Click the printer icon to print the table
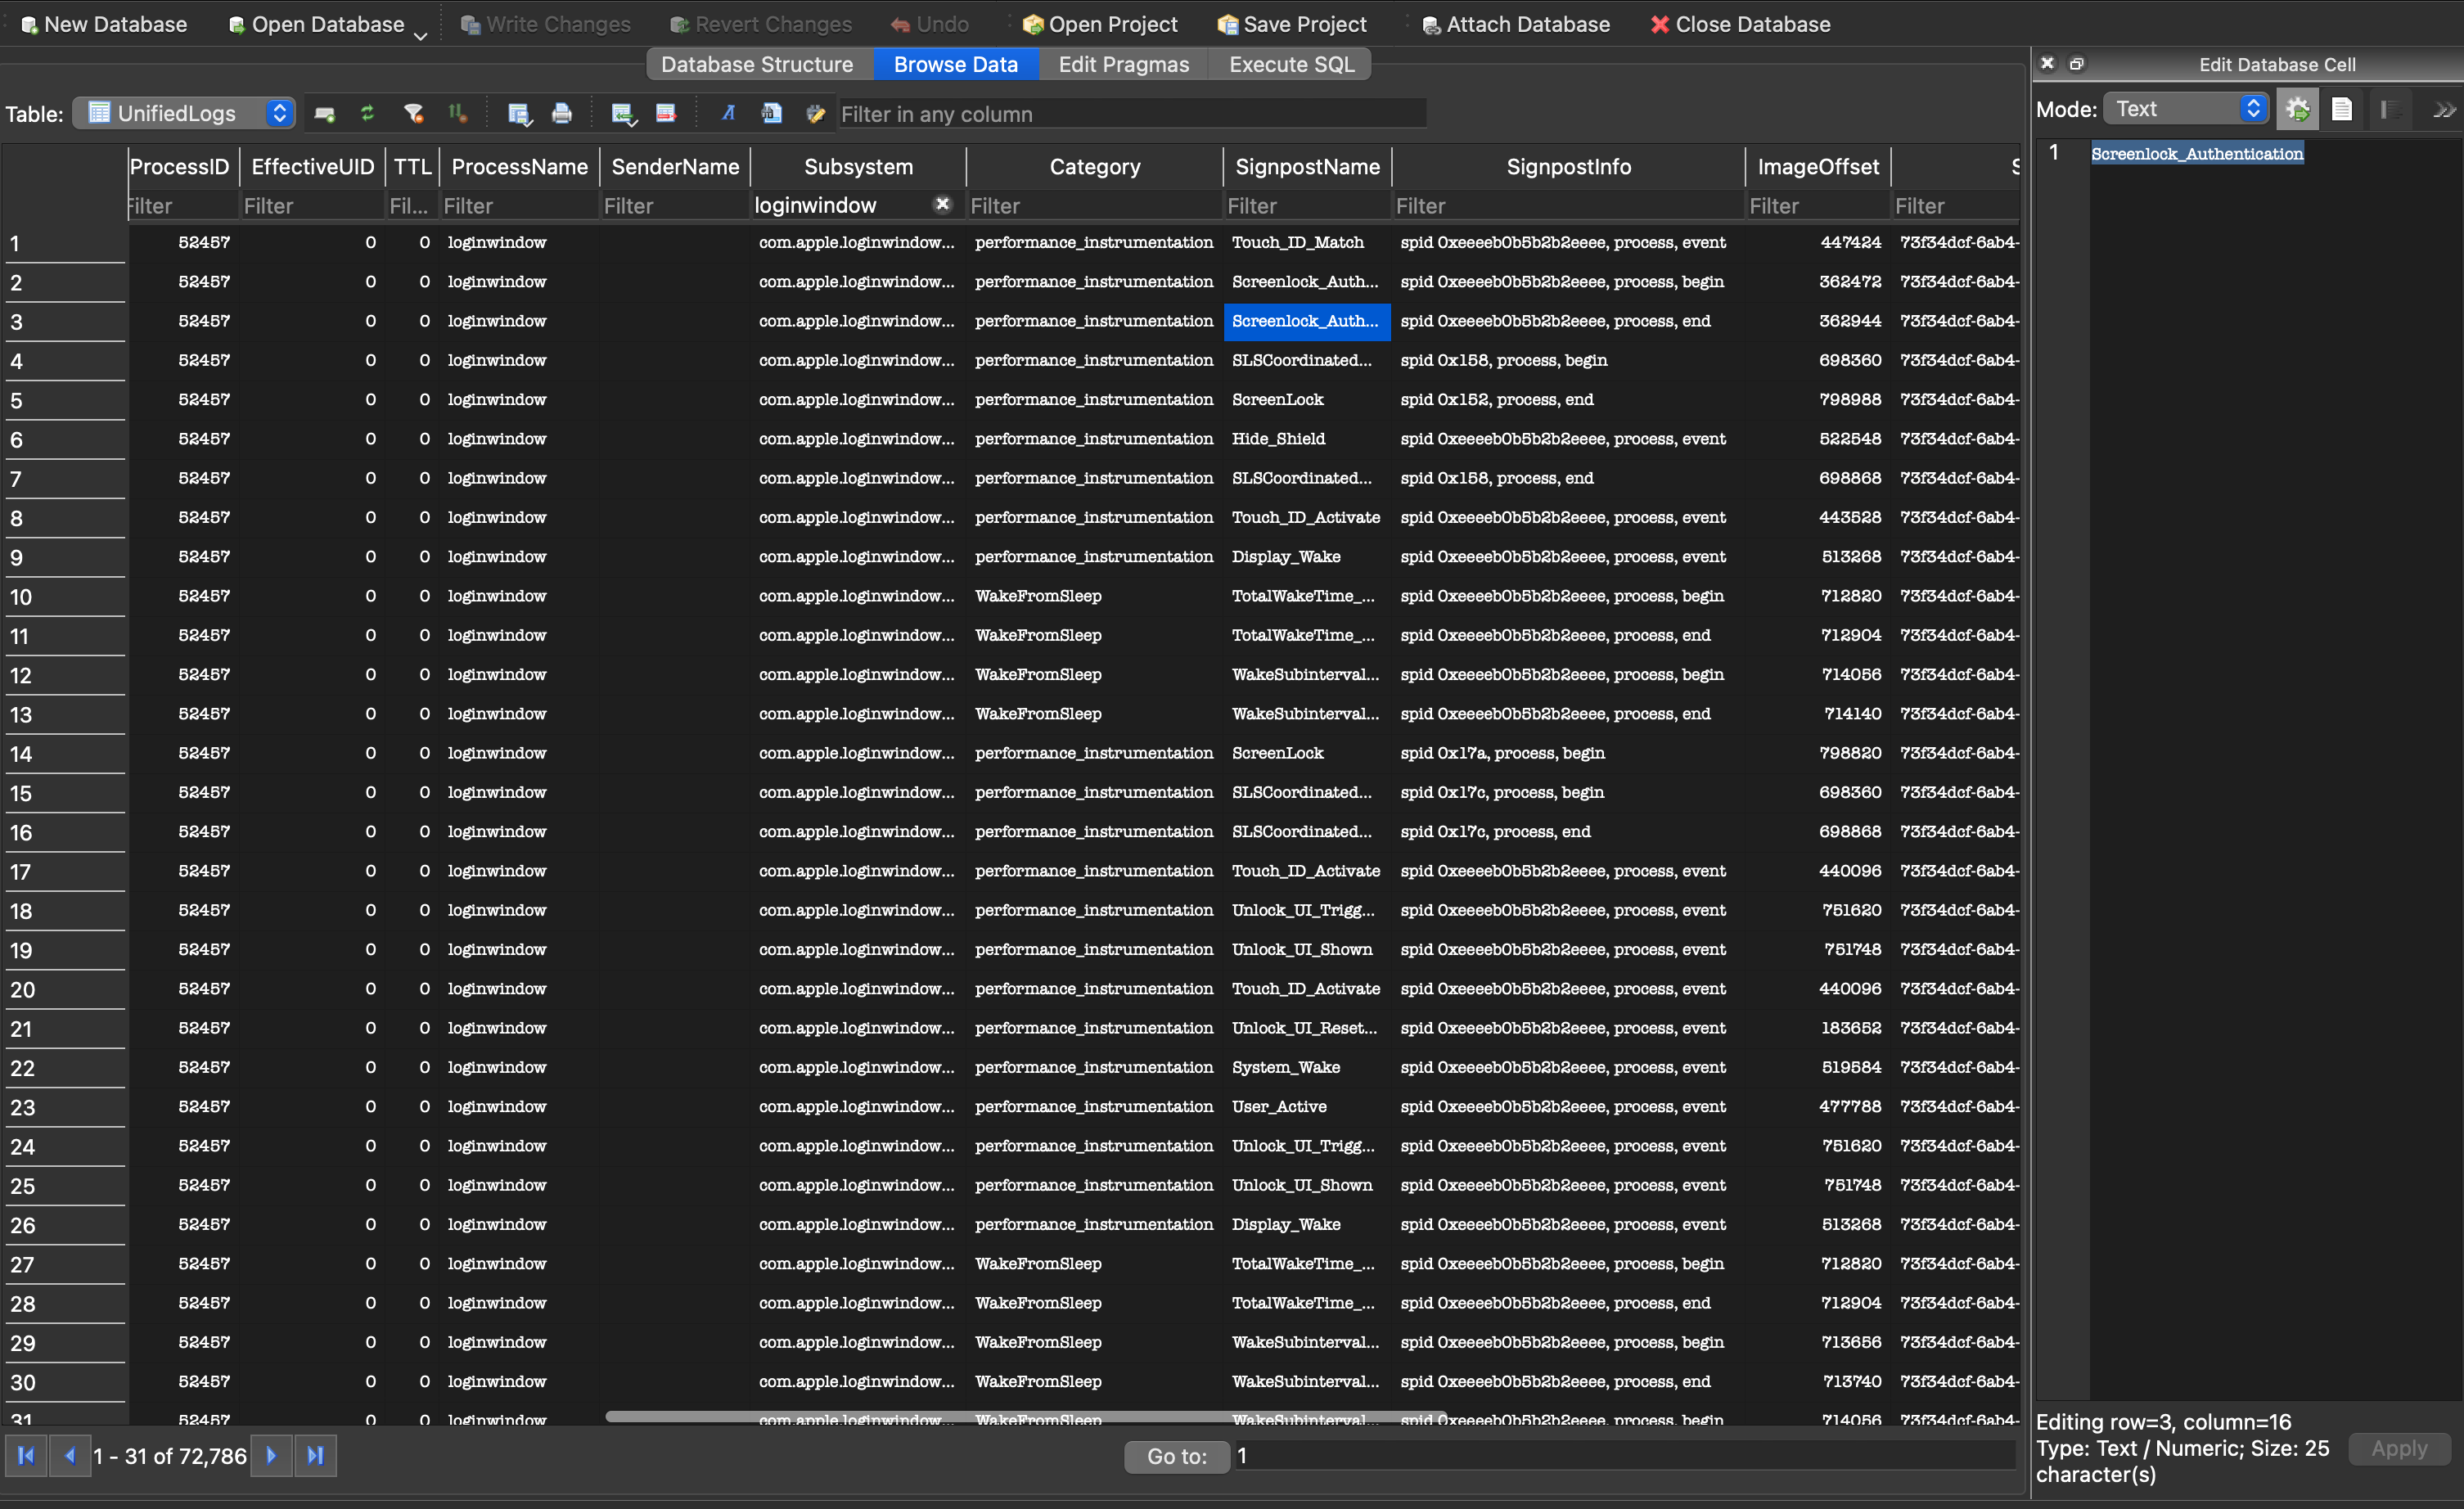This screenshot has height=1509, width=2464. (561, 114)
